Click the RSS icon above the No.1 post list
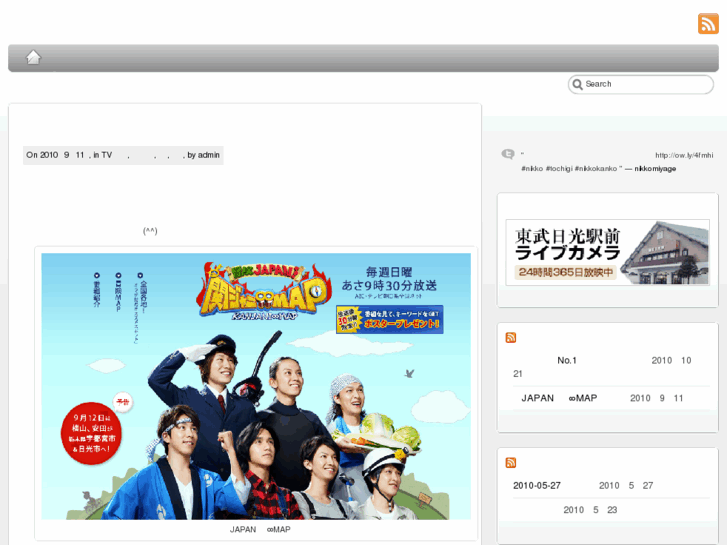Viewport: 727px width, 545px height. pos(510,338)
